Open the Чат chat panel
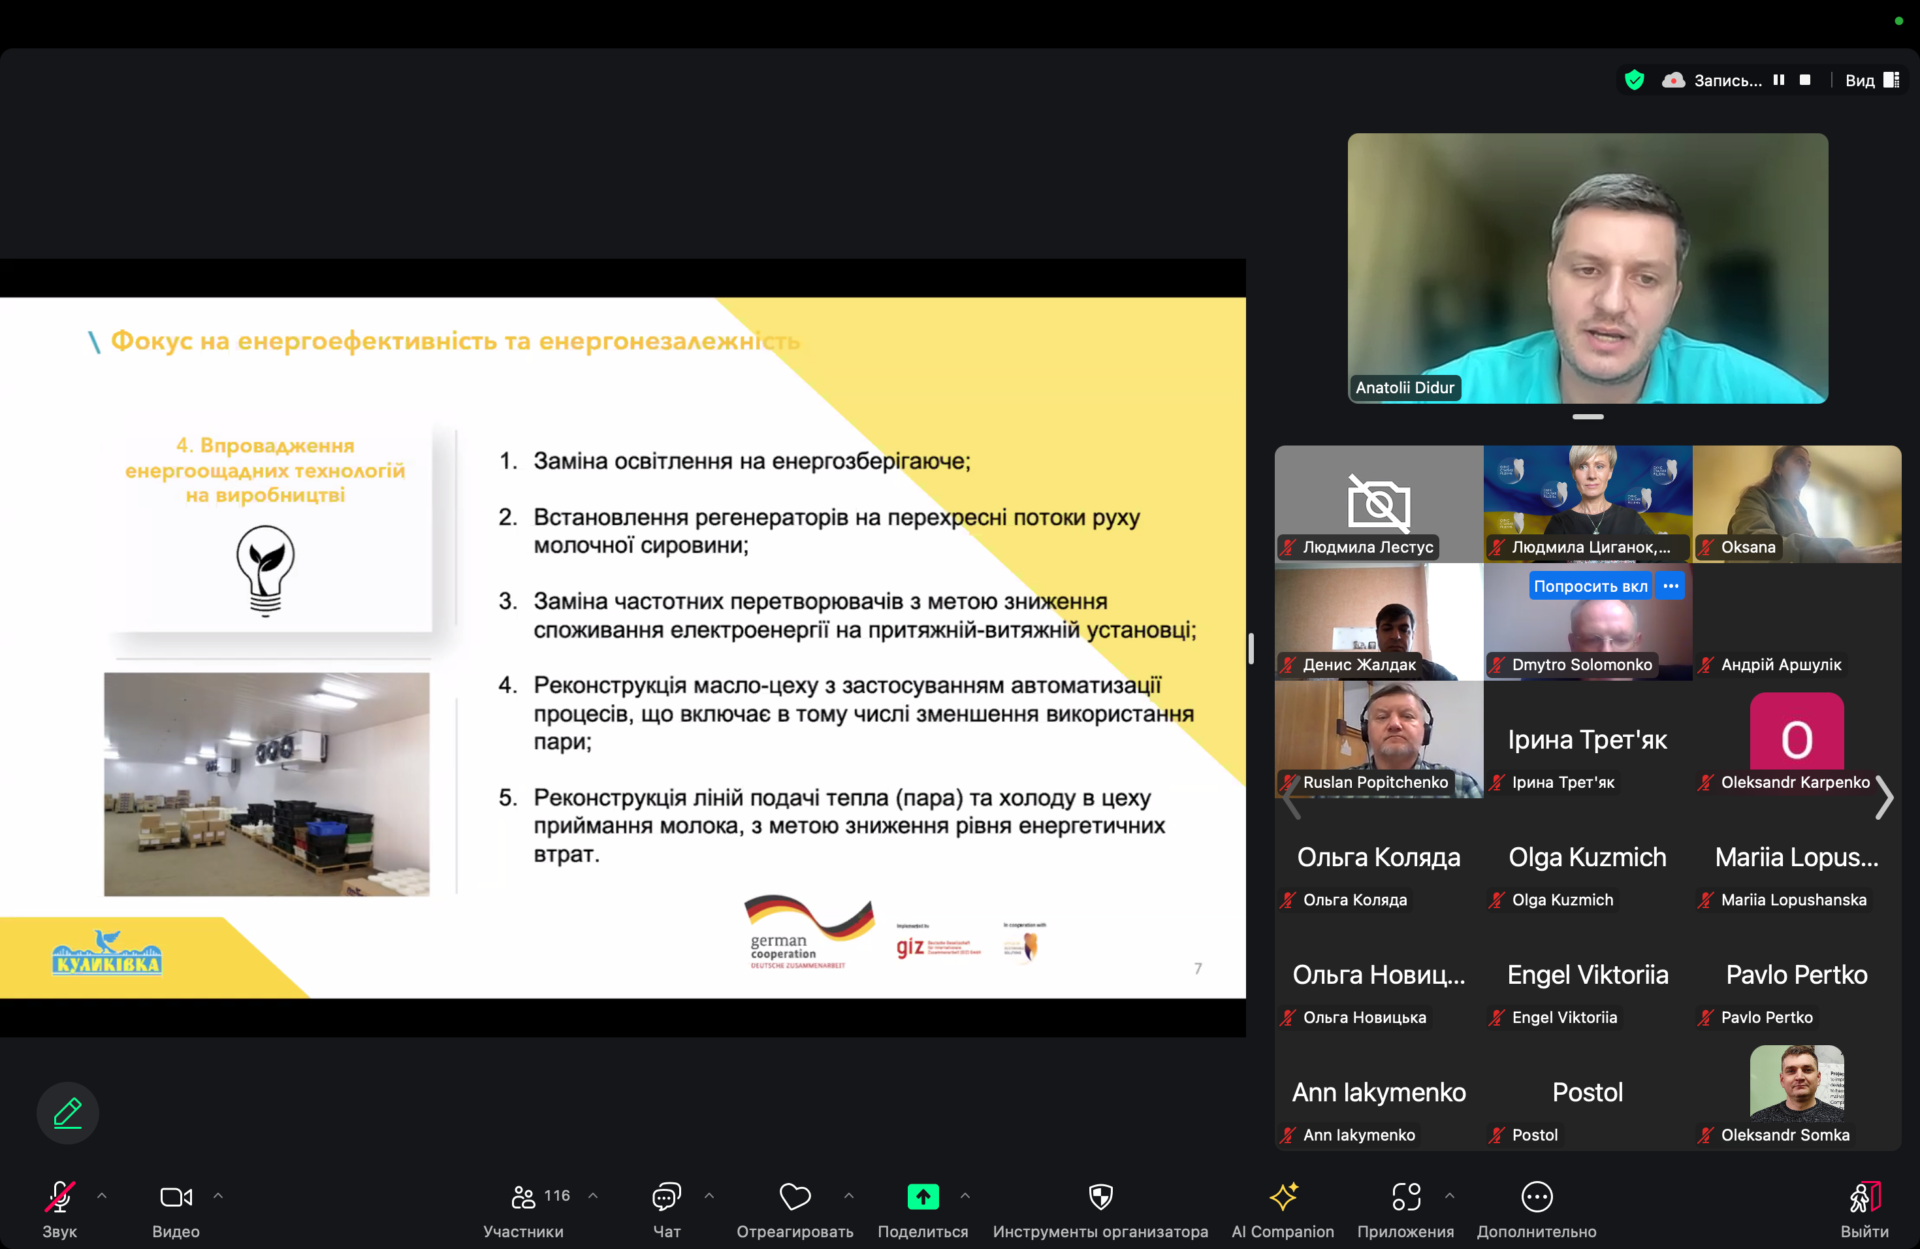Viewport: 1920px width, 1249px height. tap(666, 1197)
